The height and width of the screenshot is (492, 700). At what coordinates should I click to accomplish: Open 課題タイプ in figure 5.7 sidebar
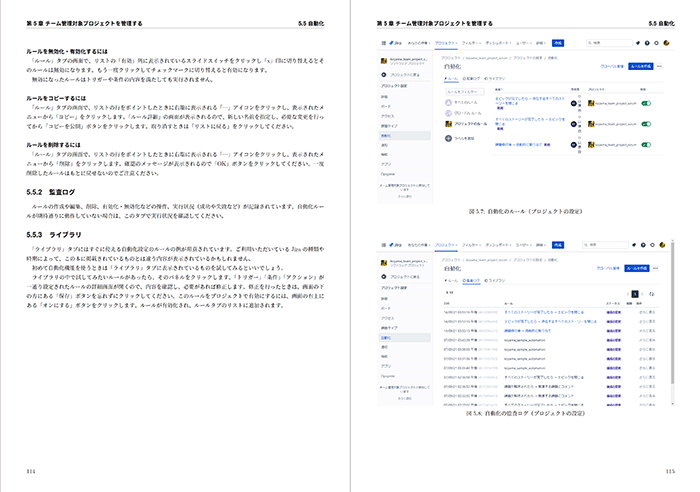click(x=389, y=126)
